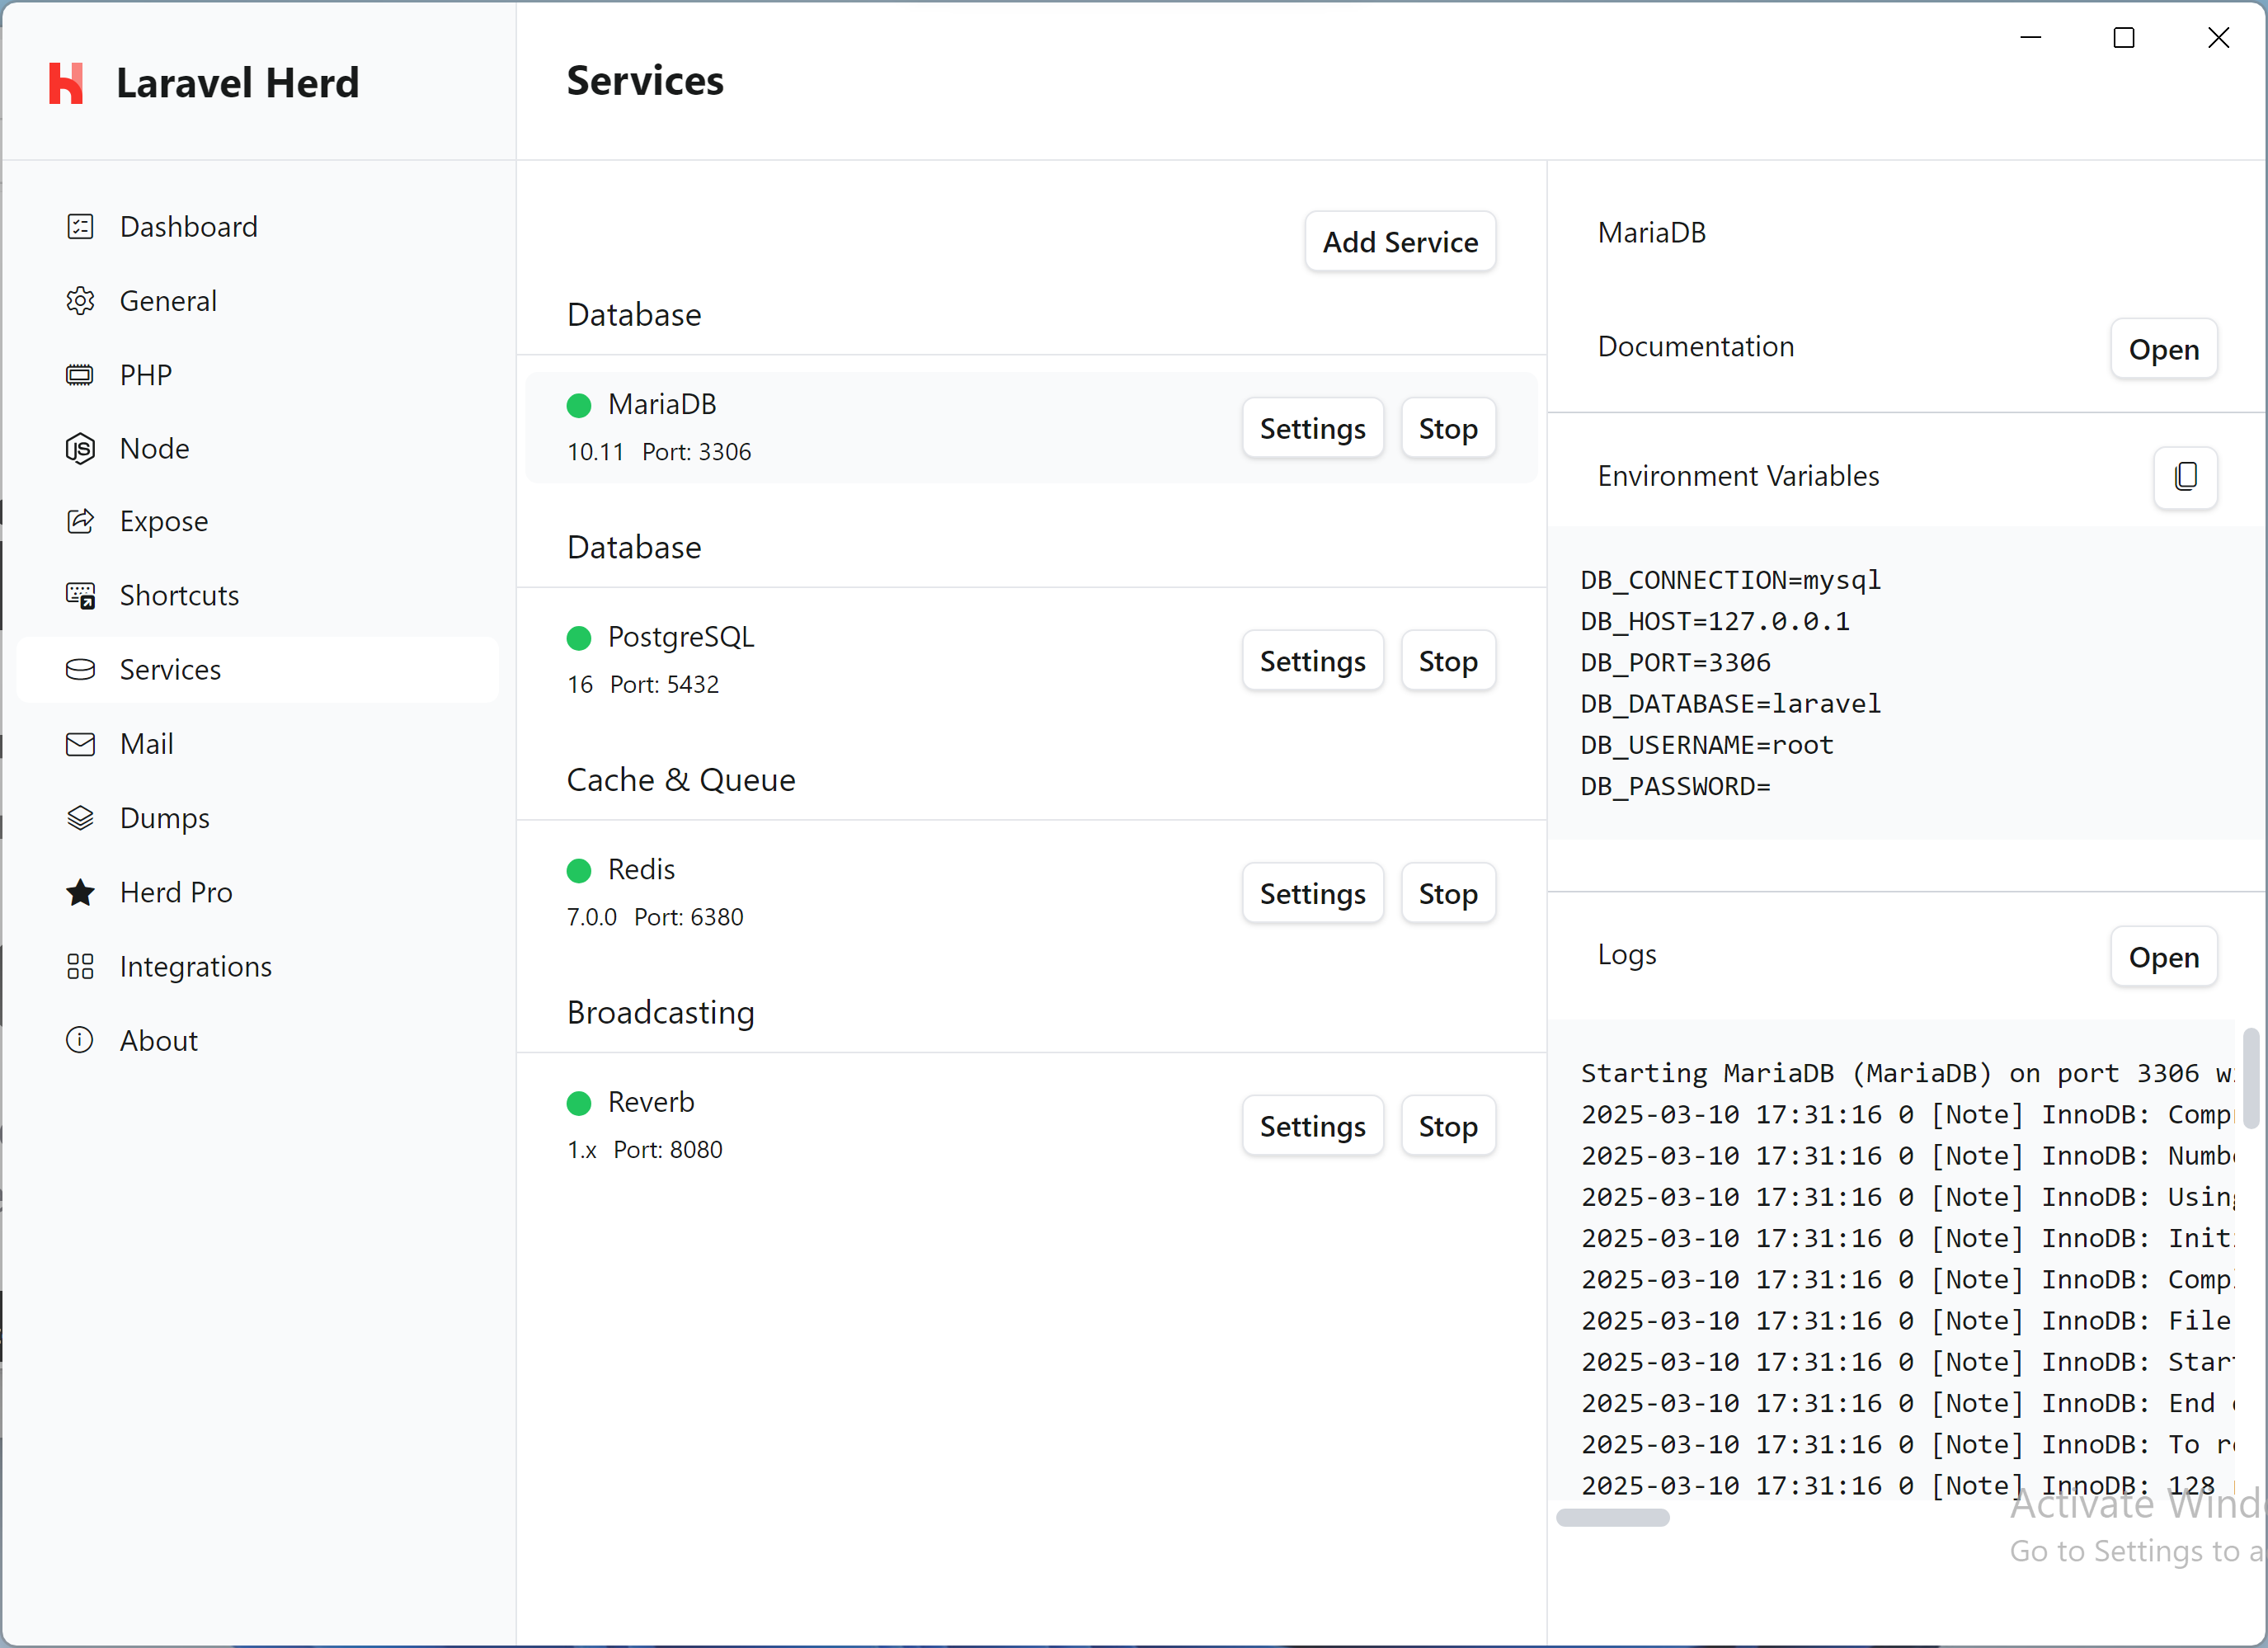Open the Herd Pro section
The image size is (2268, 1648).
tap(176, 892)
